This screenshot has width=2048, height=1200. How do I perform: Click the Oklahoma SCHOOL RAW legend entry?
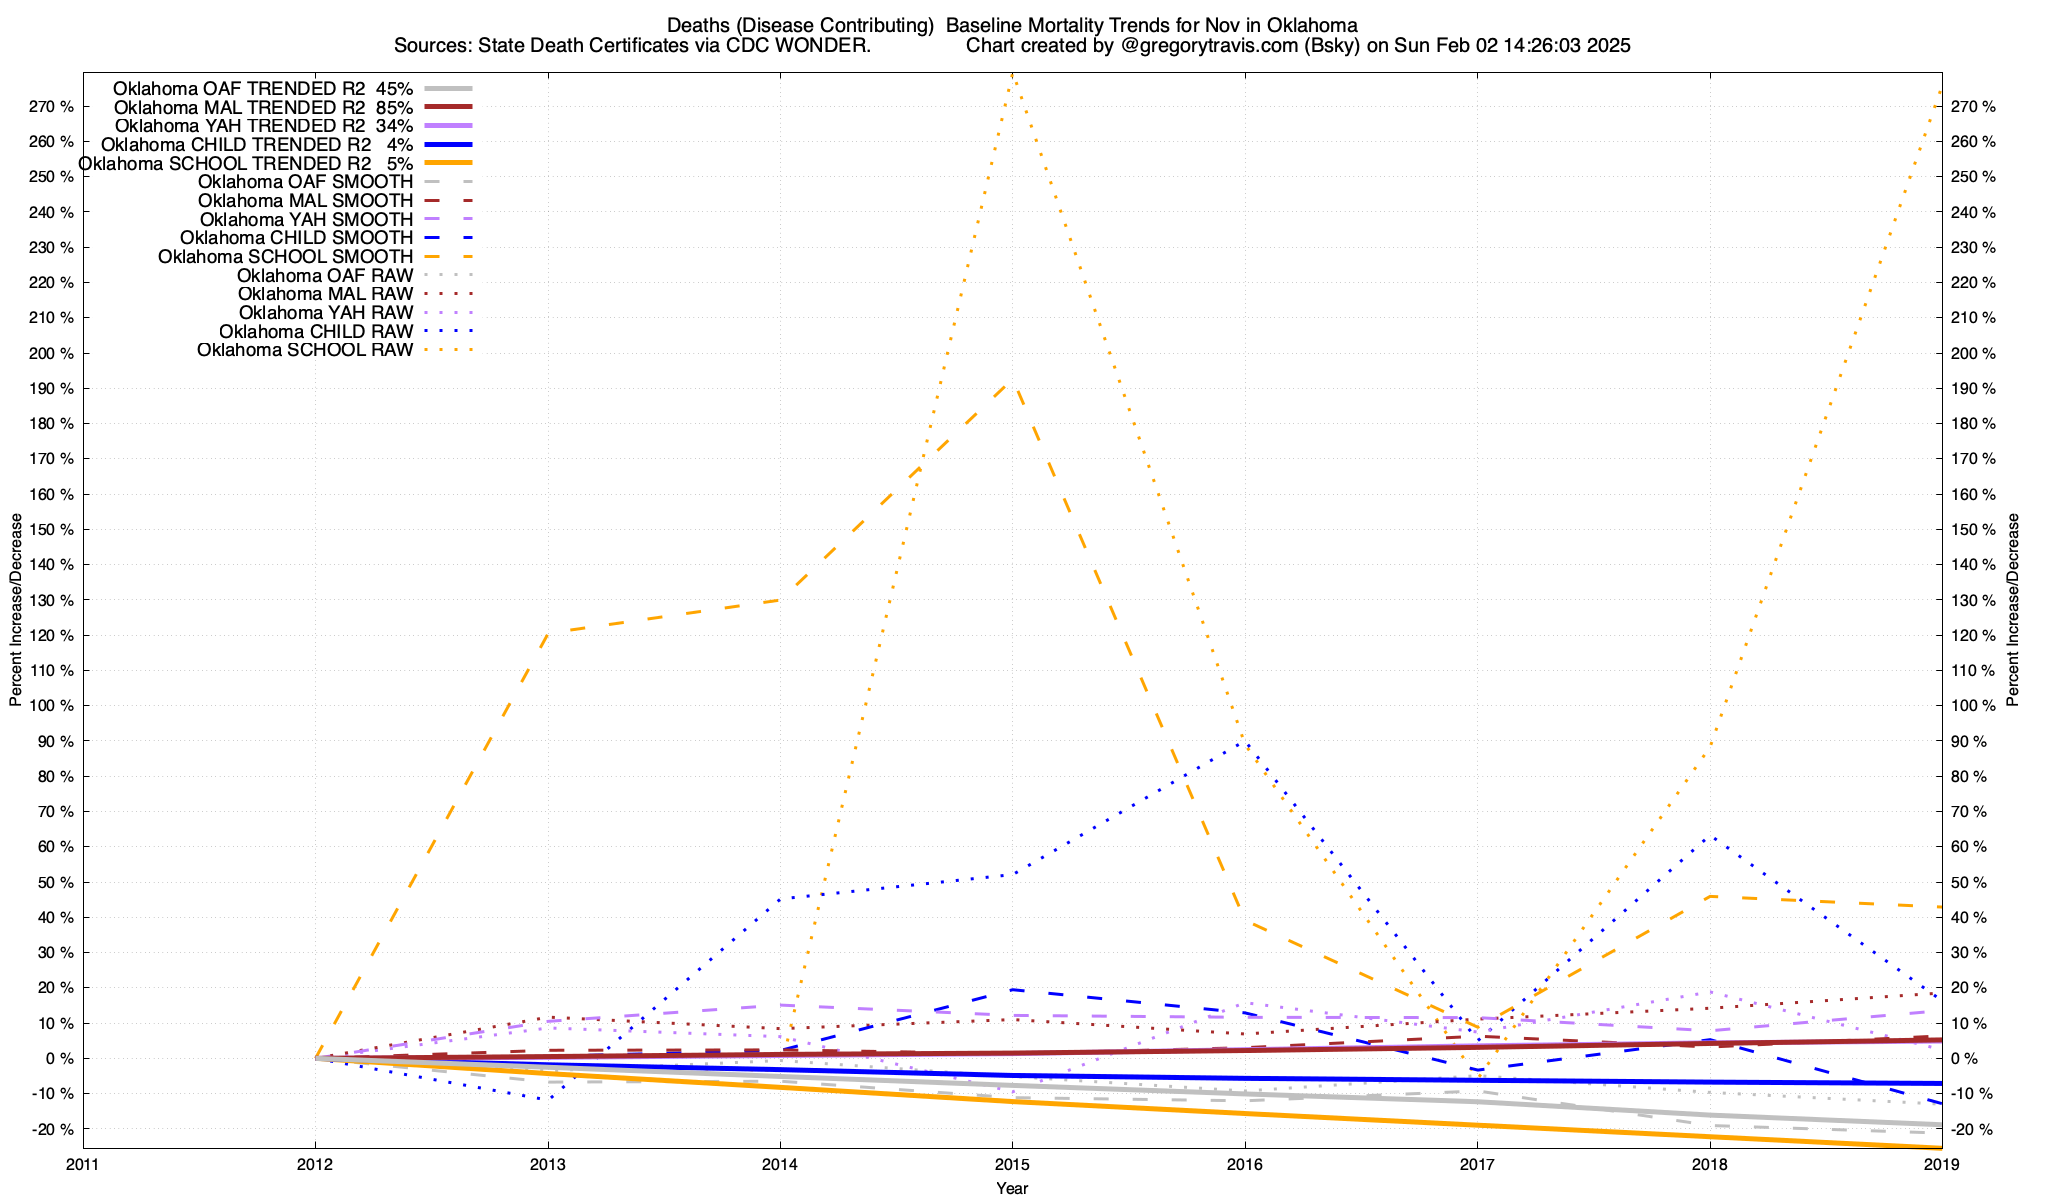(305, 350)
